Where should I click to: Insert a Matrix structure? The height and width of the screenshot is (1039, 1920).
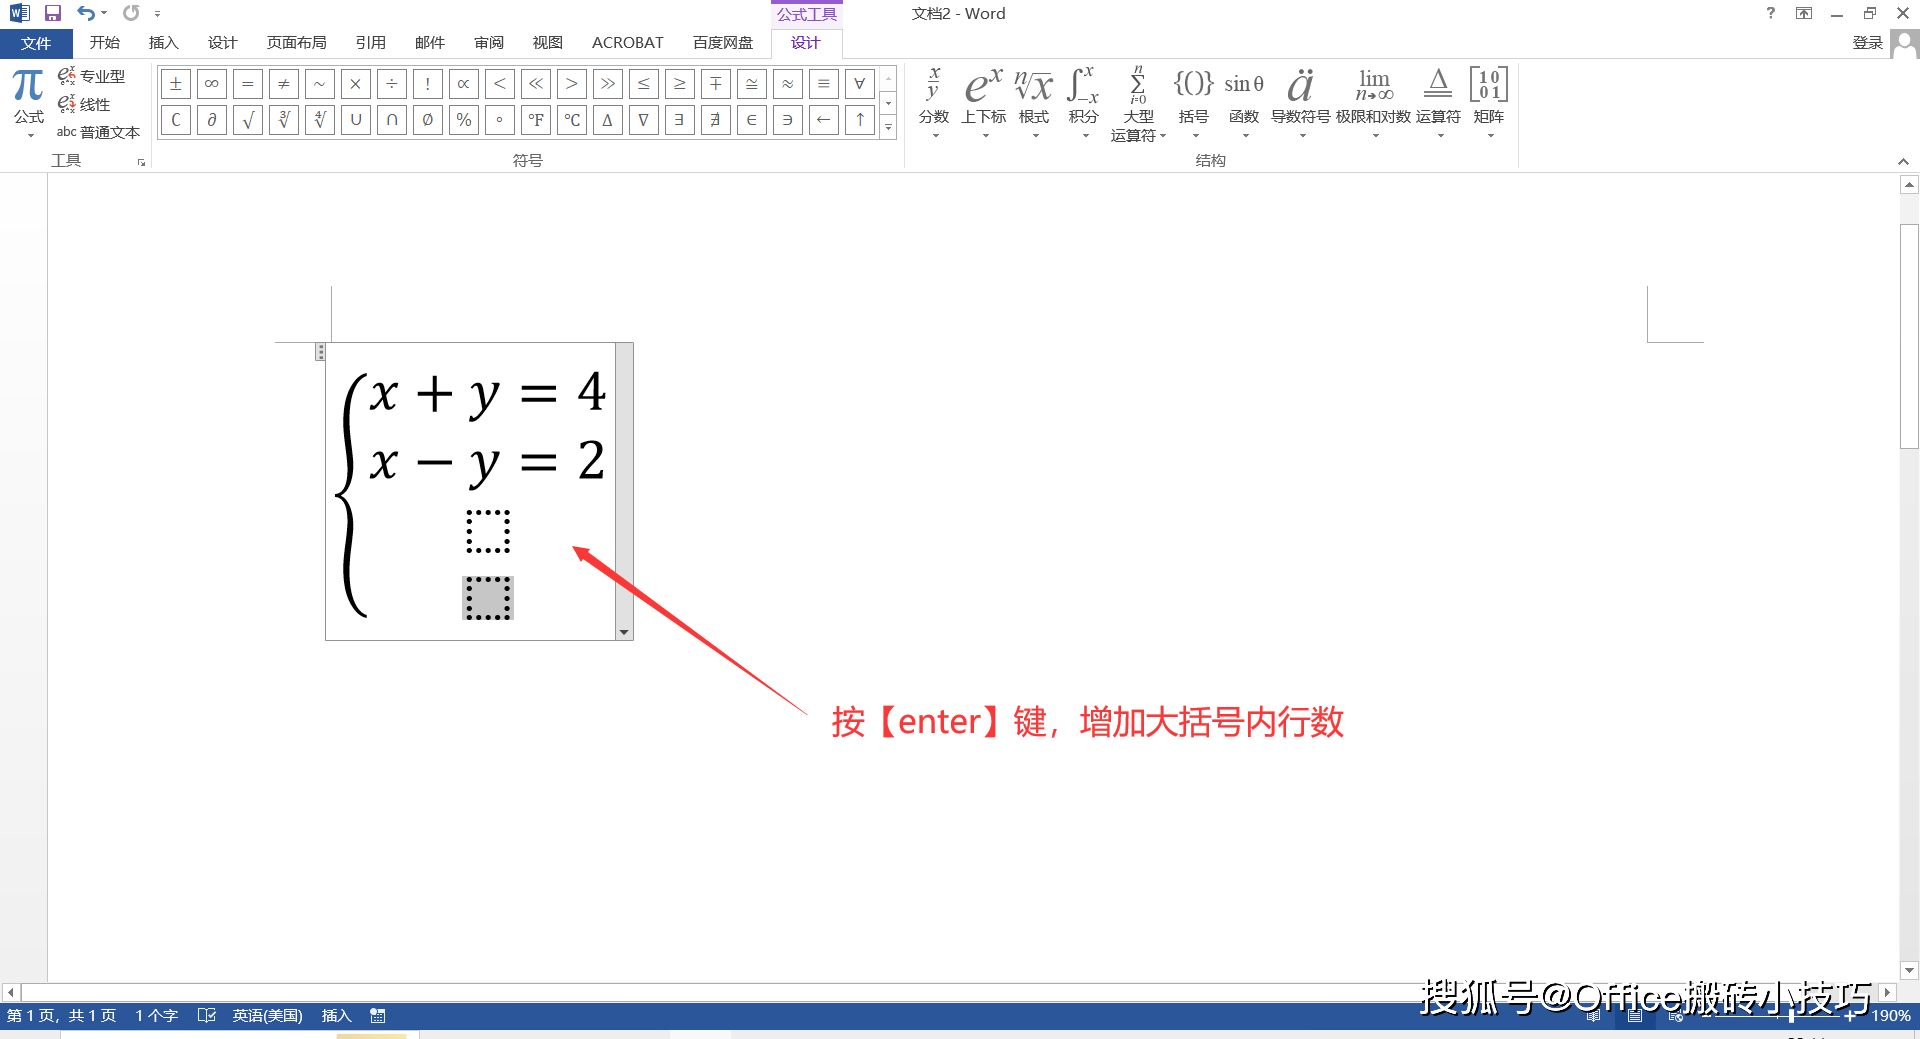[1489, 100]
